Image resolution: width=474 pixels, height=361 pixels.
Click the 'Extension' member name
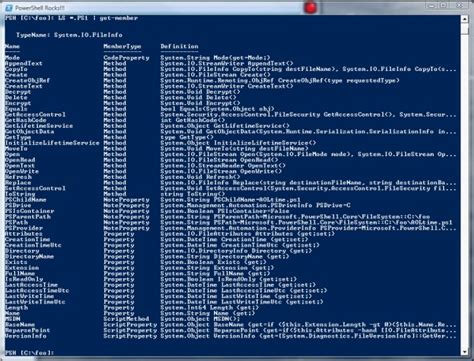tap(22, 268)
